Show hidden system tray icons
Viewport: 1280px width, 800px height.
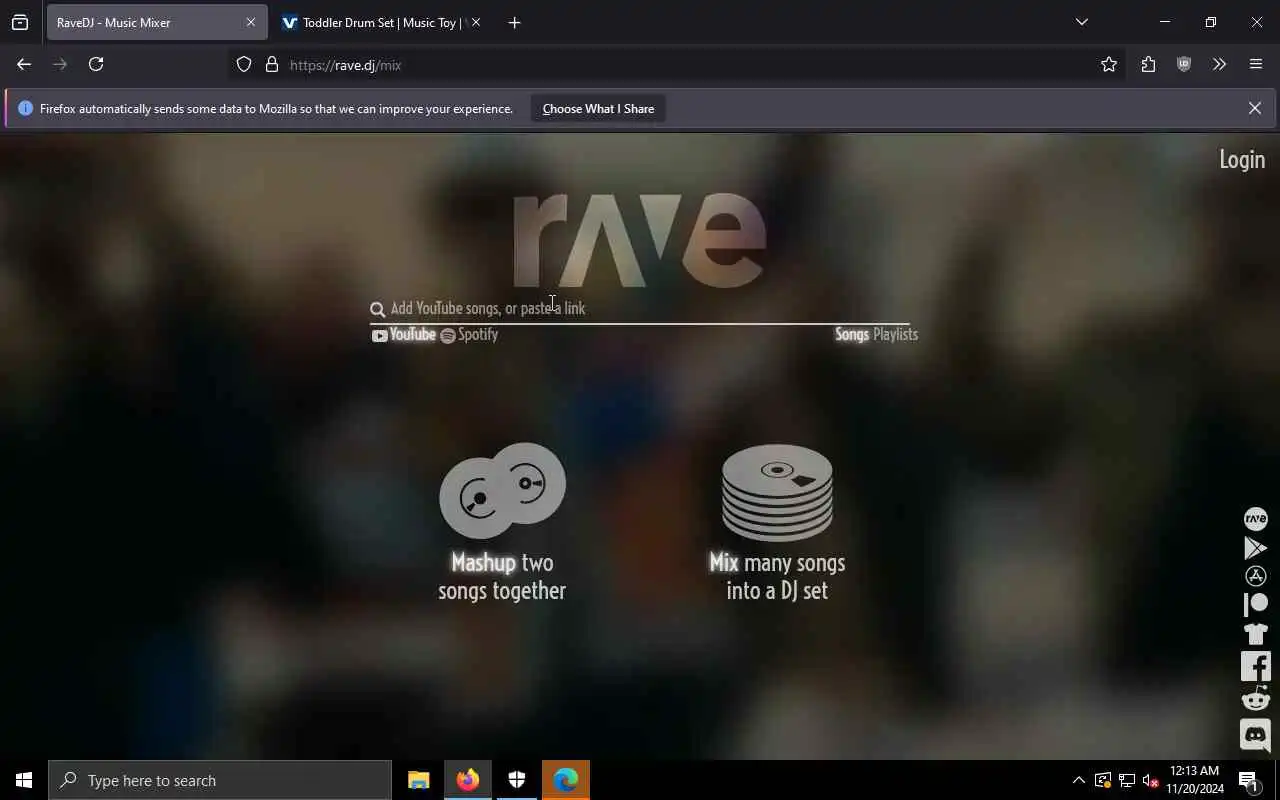[x=1078, y=780]
